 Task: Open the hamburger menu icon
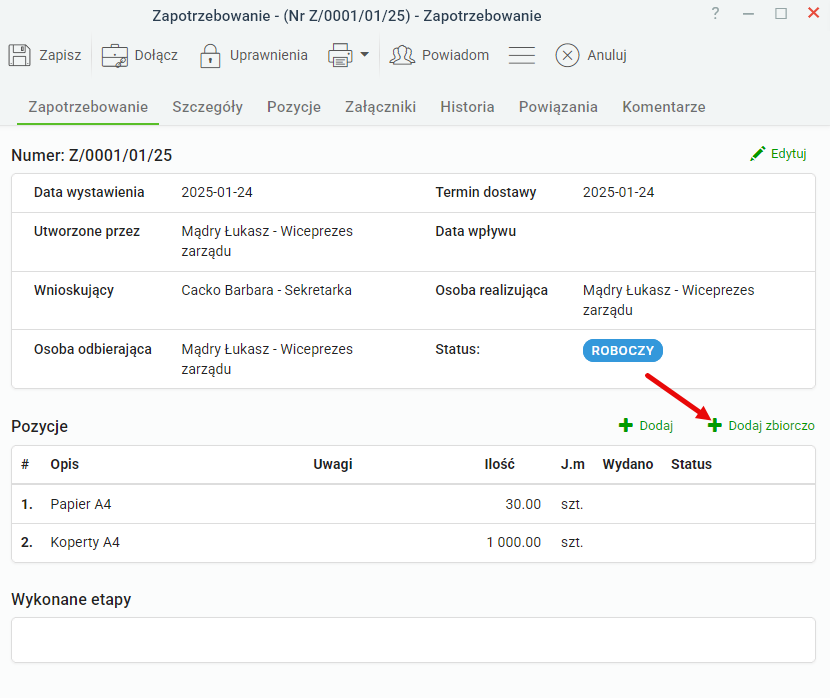[x=522, y=55]
